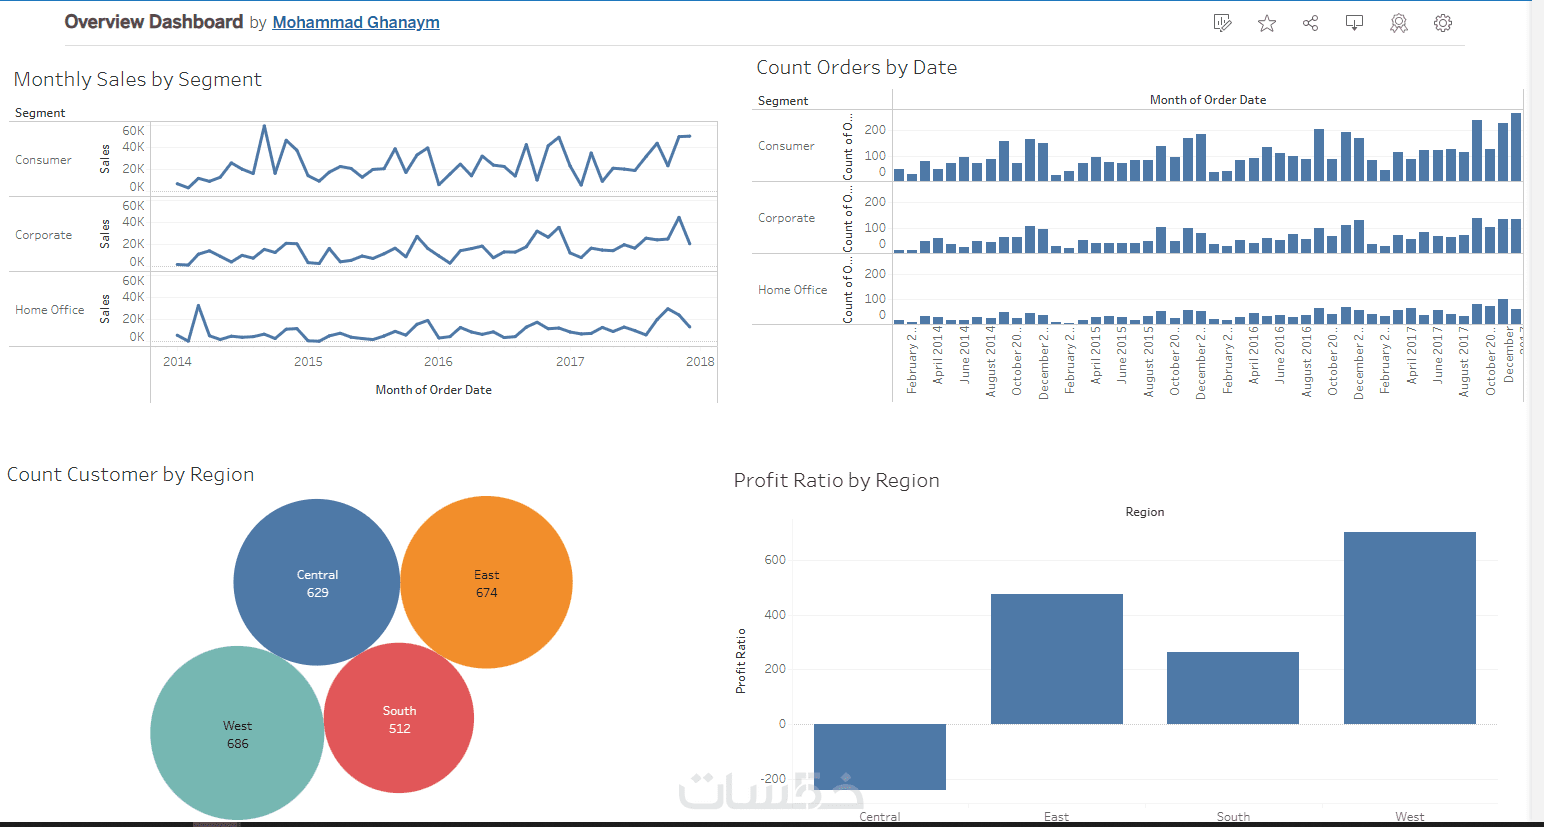Click the West bar in Profit Ratio
Viewport: 1544px width, 827px height.
[x=1410, y=628]
